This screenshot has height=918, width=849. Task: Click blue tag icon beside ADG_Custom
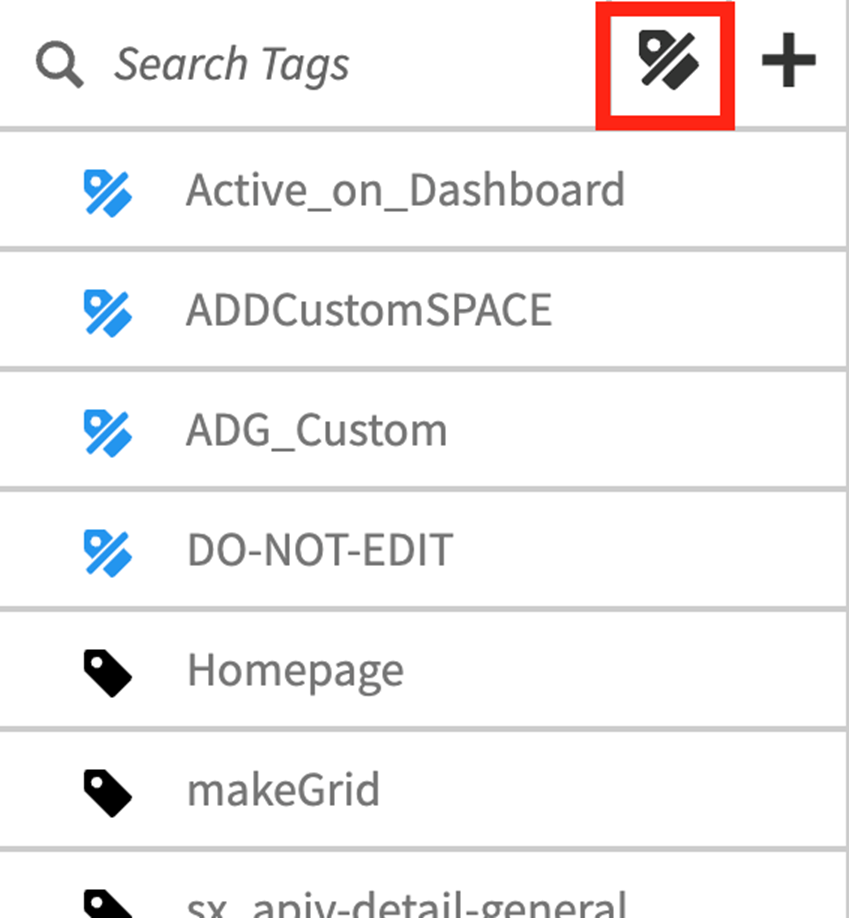pos(108,433)
